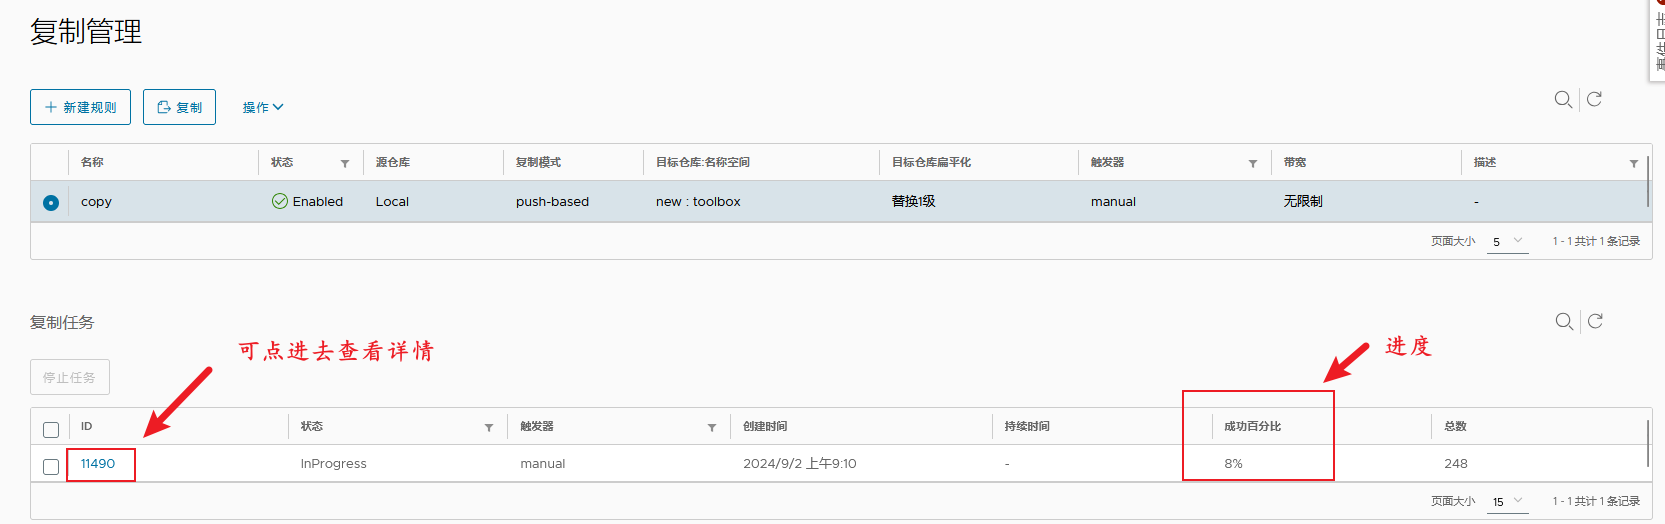Open search for replication tasks
This screenshot has width=1665, height=524.
point(1564,321)
